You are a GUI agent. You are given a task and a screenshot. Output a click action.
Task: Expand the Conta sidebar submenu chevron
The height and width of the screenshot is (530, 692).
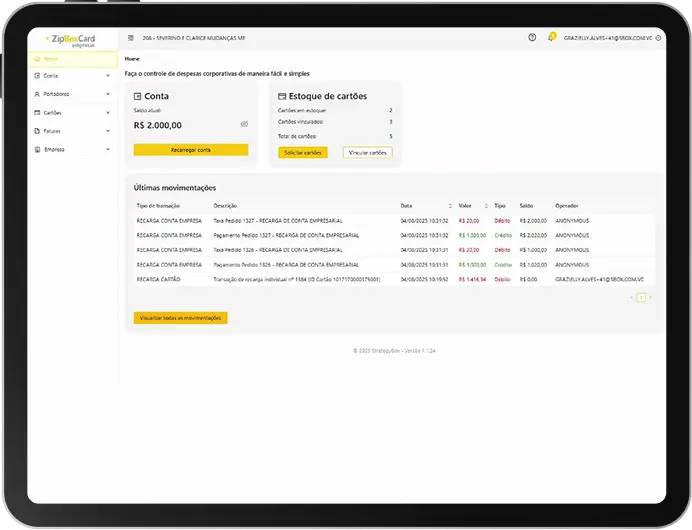point(107,76)
